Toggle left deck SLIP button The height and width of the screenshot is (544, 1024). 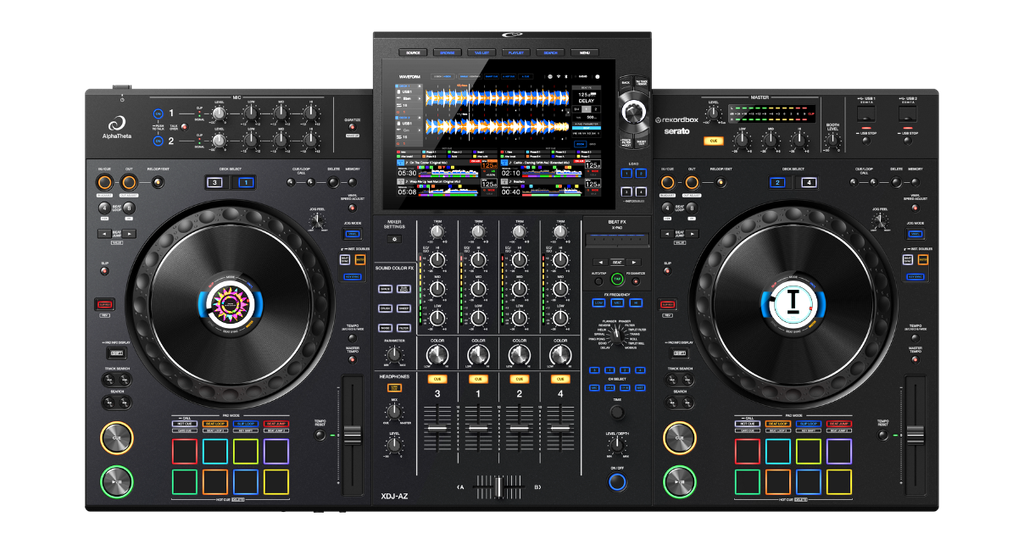pyautogui.click(x=104, y=271)
